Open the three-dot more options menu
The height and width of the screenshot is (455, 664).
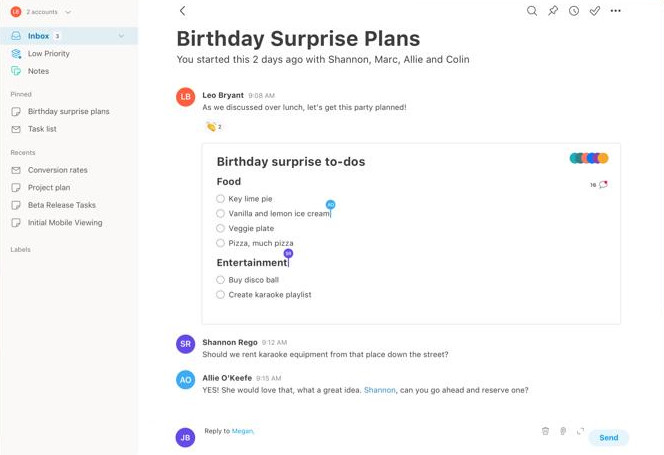click(x=615, y=11)
